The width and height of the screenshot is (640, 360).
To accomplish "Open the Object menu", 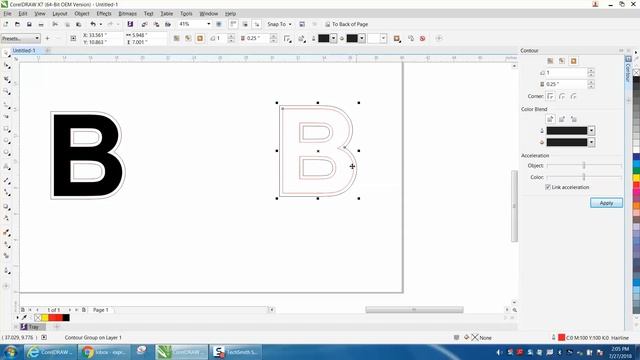I will click(82, 13).
